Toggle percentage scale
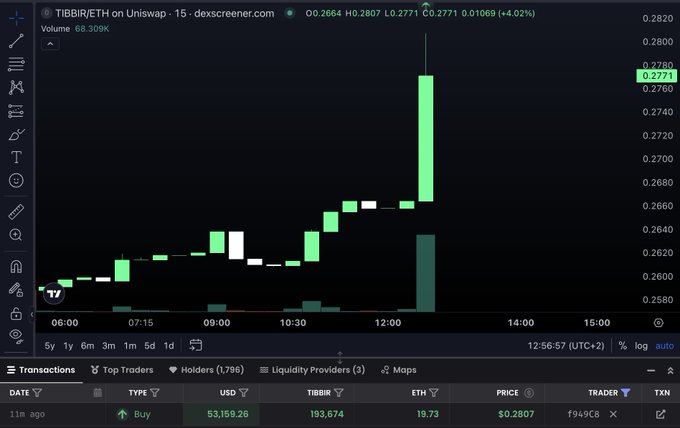 623,346
